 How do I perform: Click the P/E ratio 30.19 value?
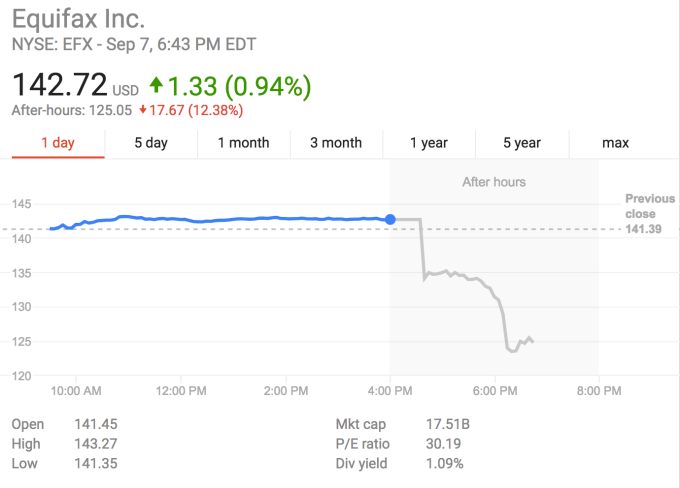444,444
